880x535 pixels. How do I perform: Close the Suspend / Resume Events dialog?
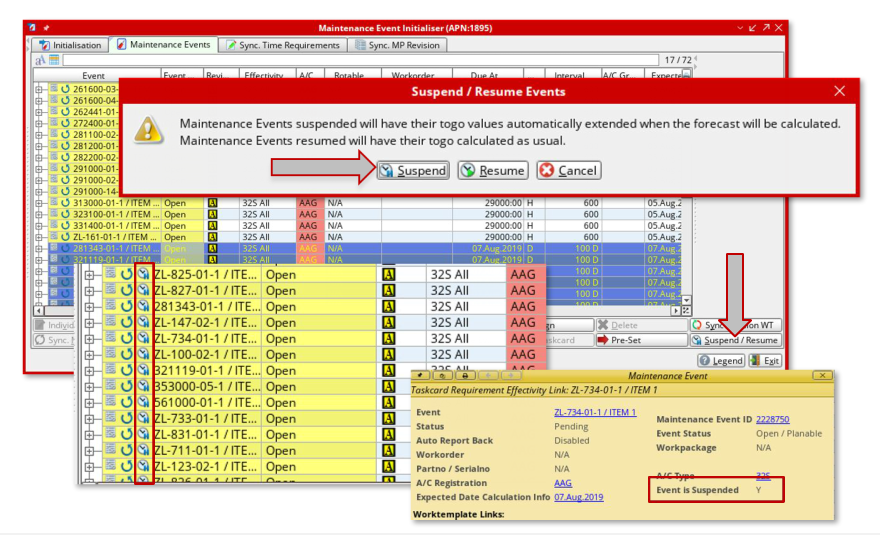point(839,91)
